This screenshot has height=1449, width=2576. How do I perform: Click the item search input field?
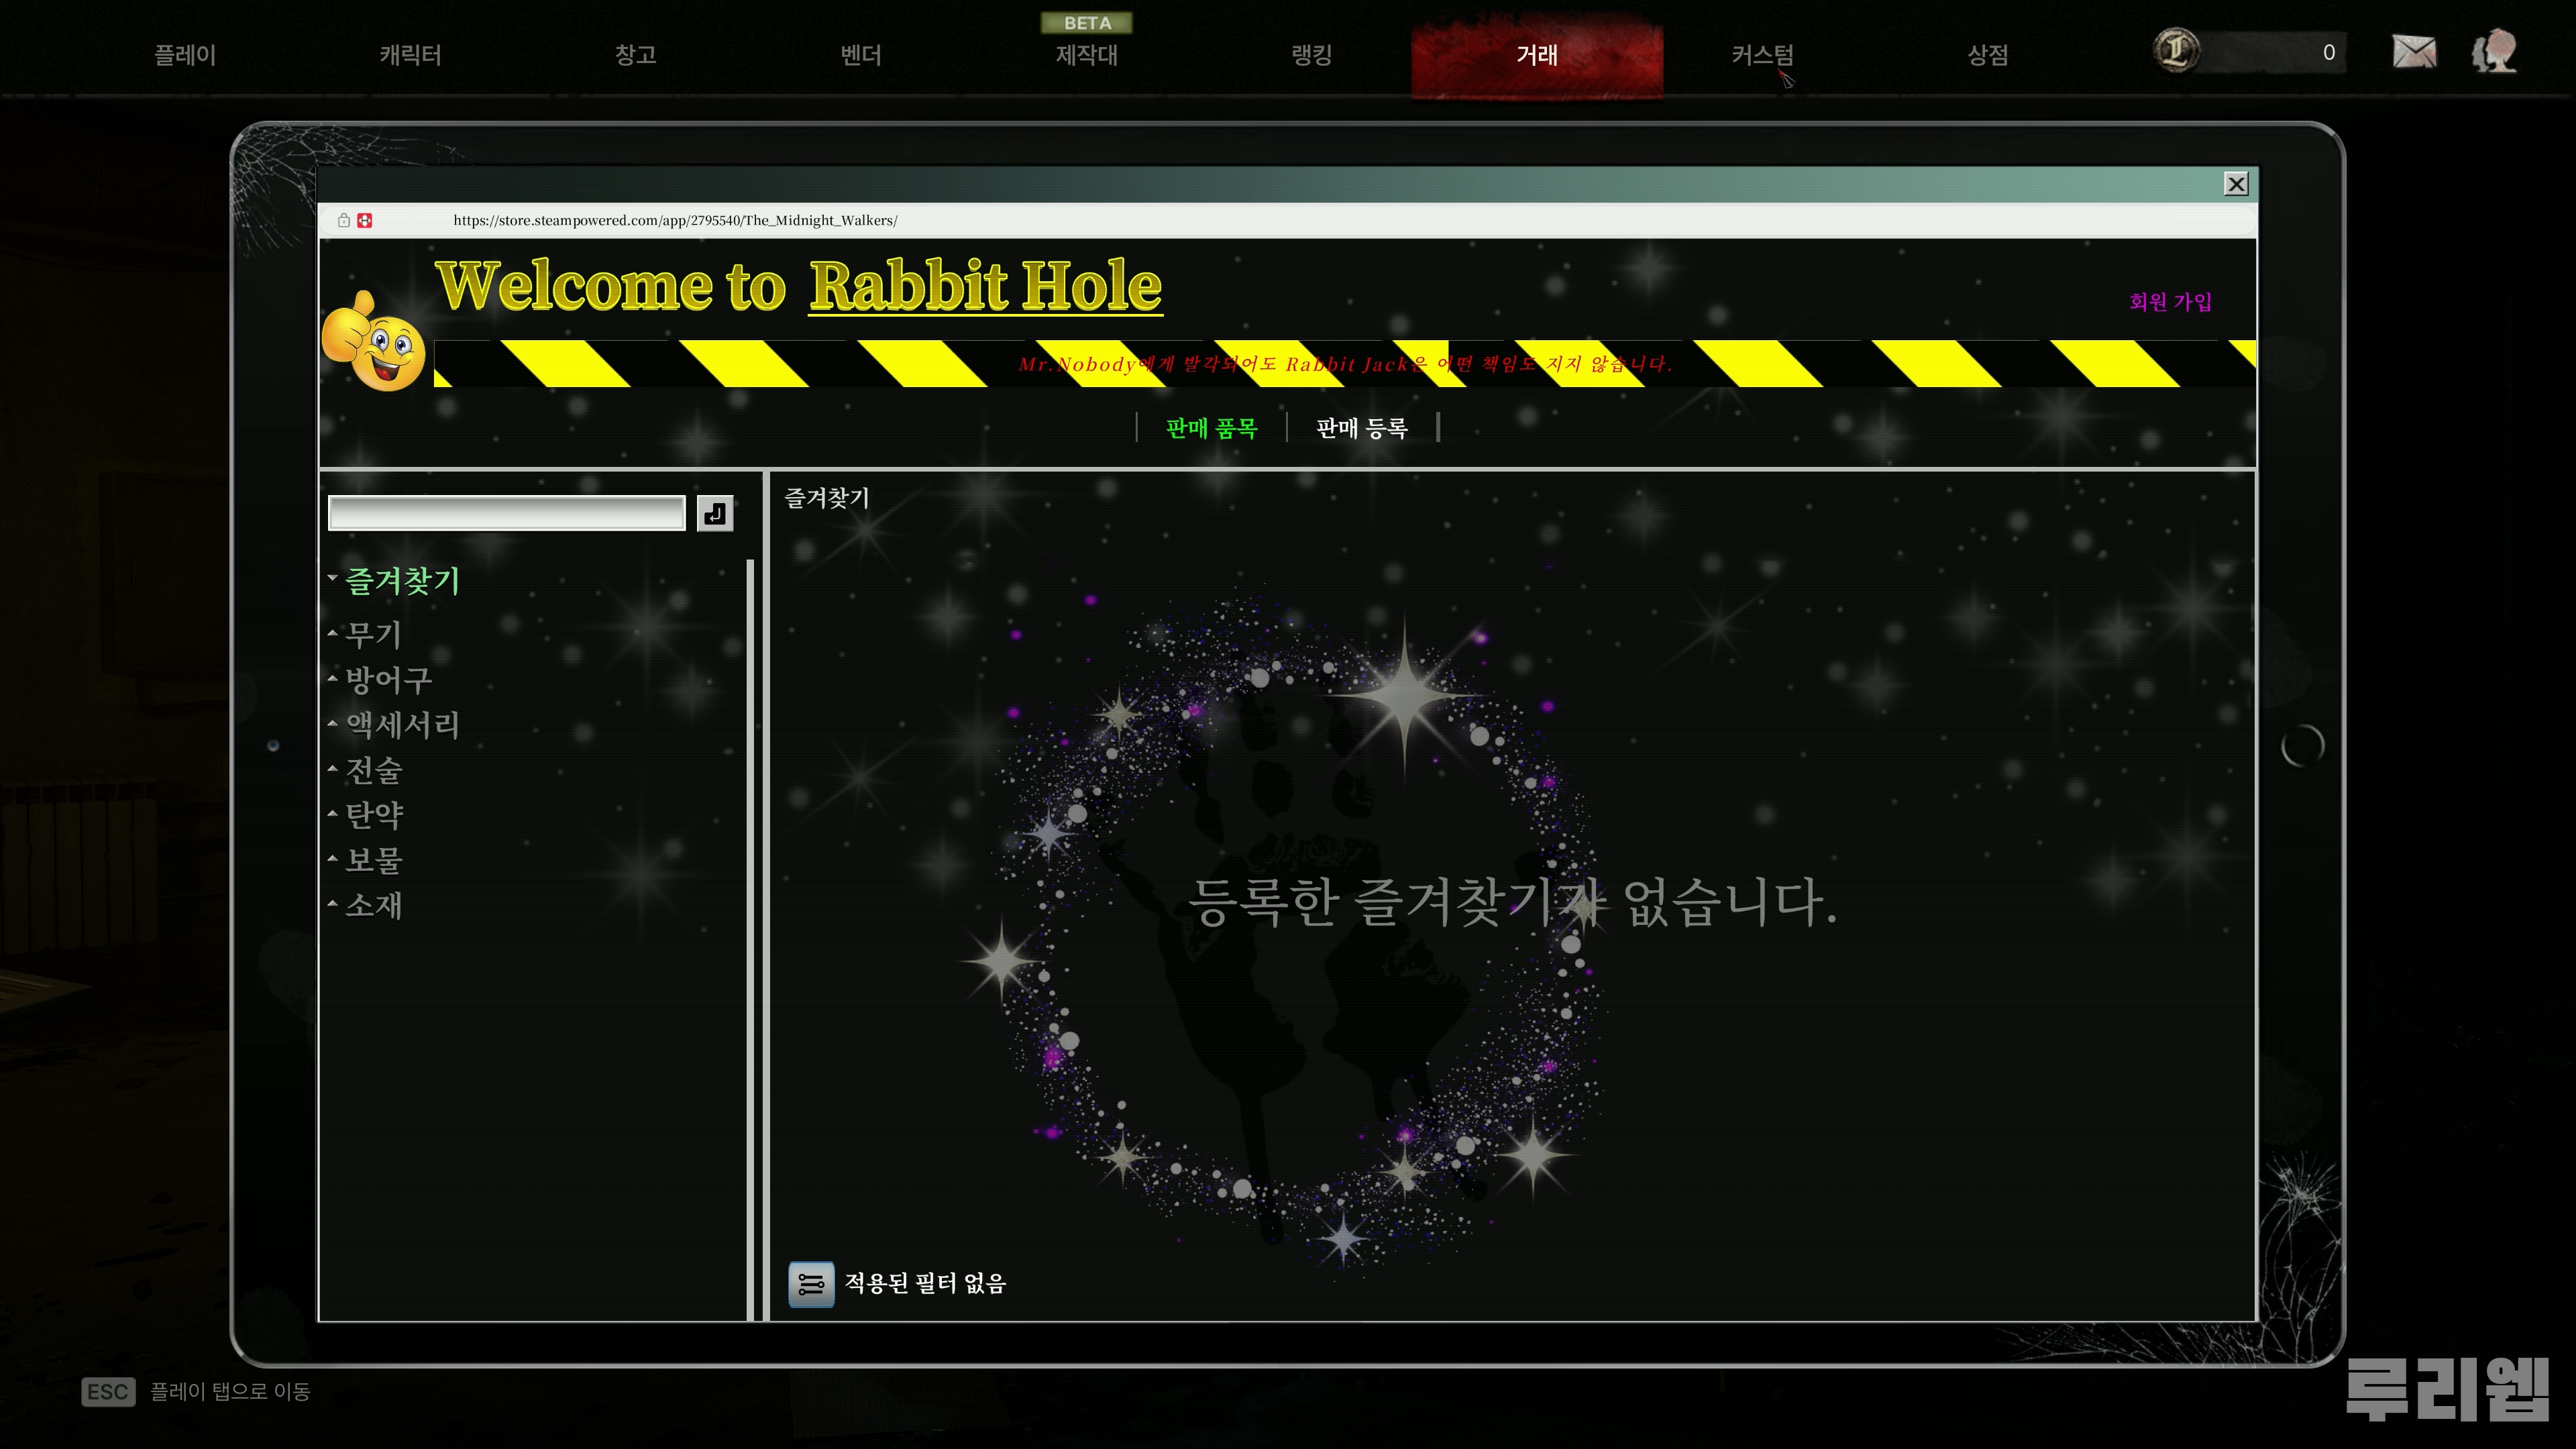pos(506,513)
